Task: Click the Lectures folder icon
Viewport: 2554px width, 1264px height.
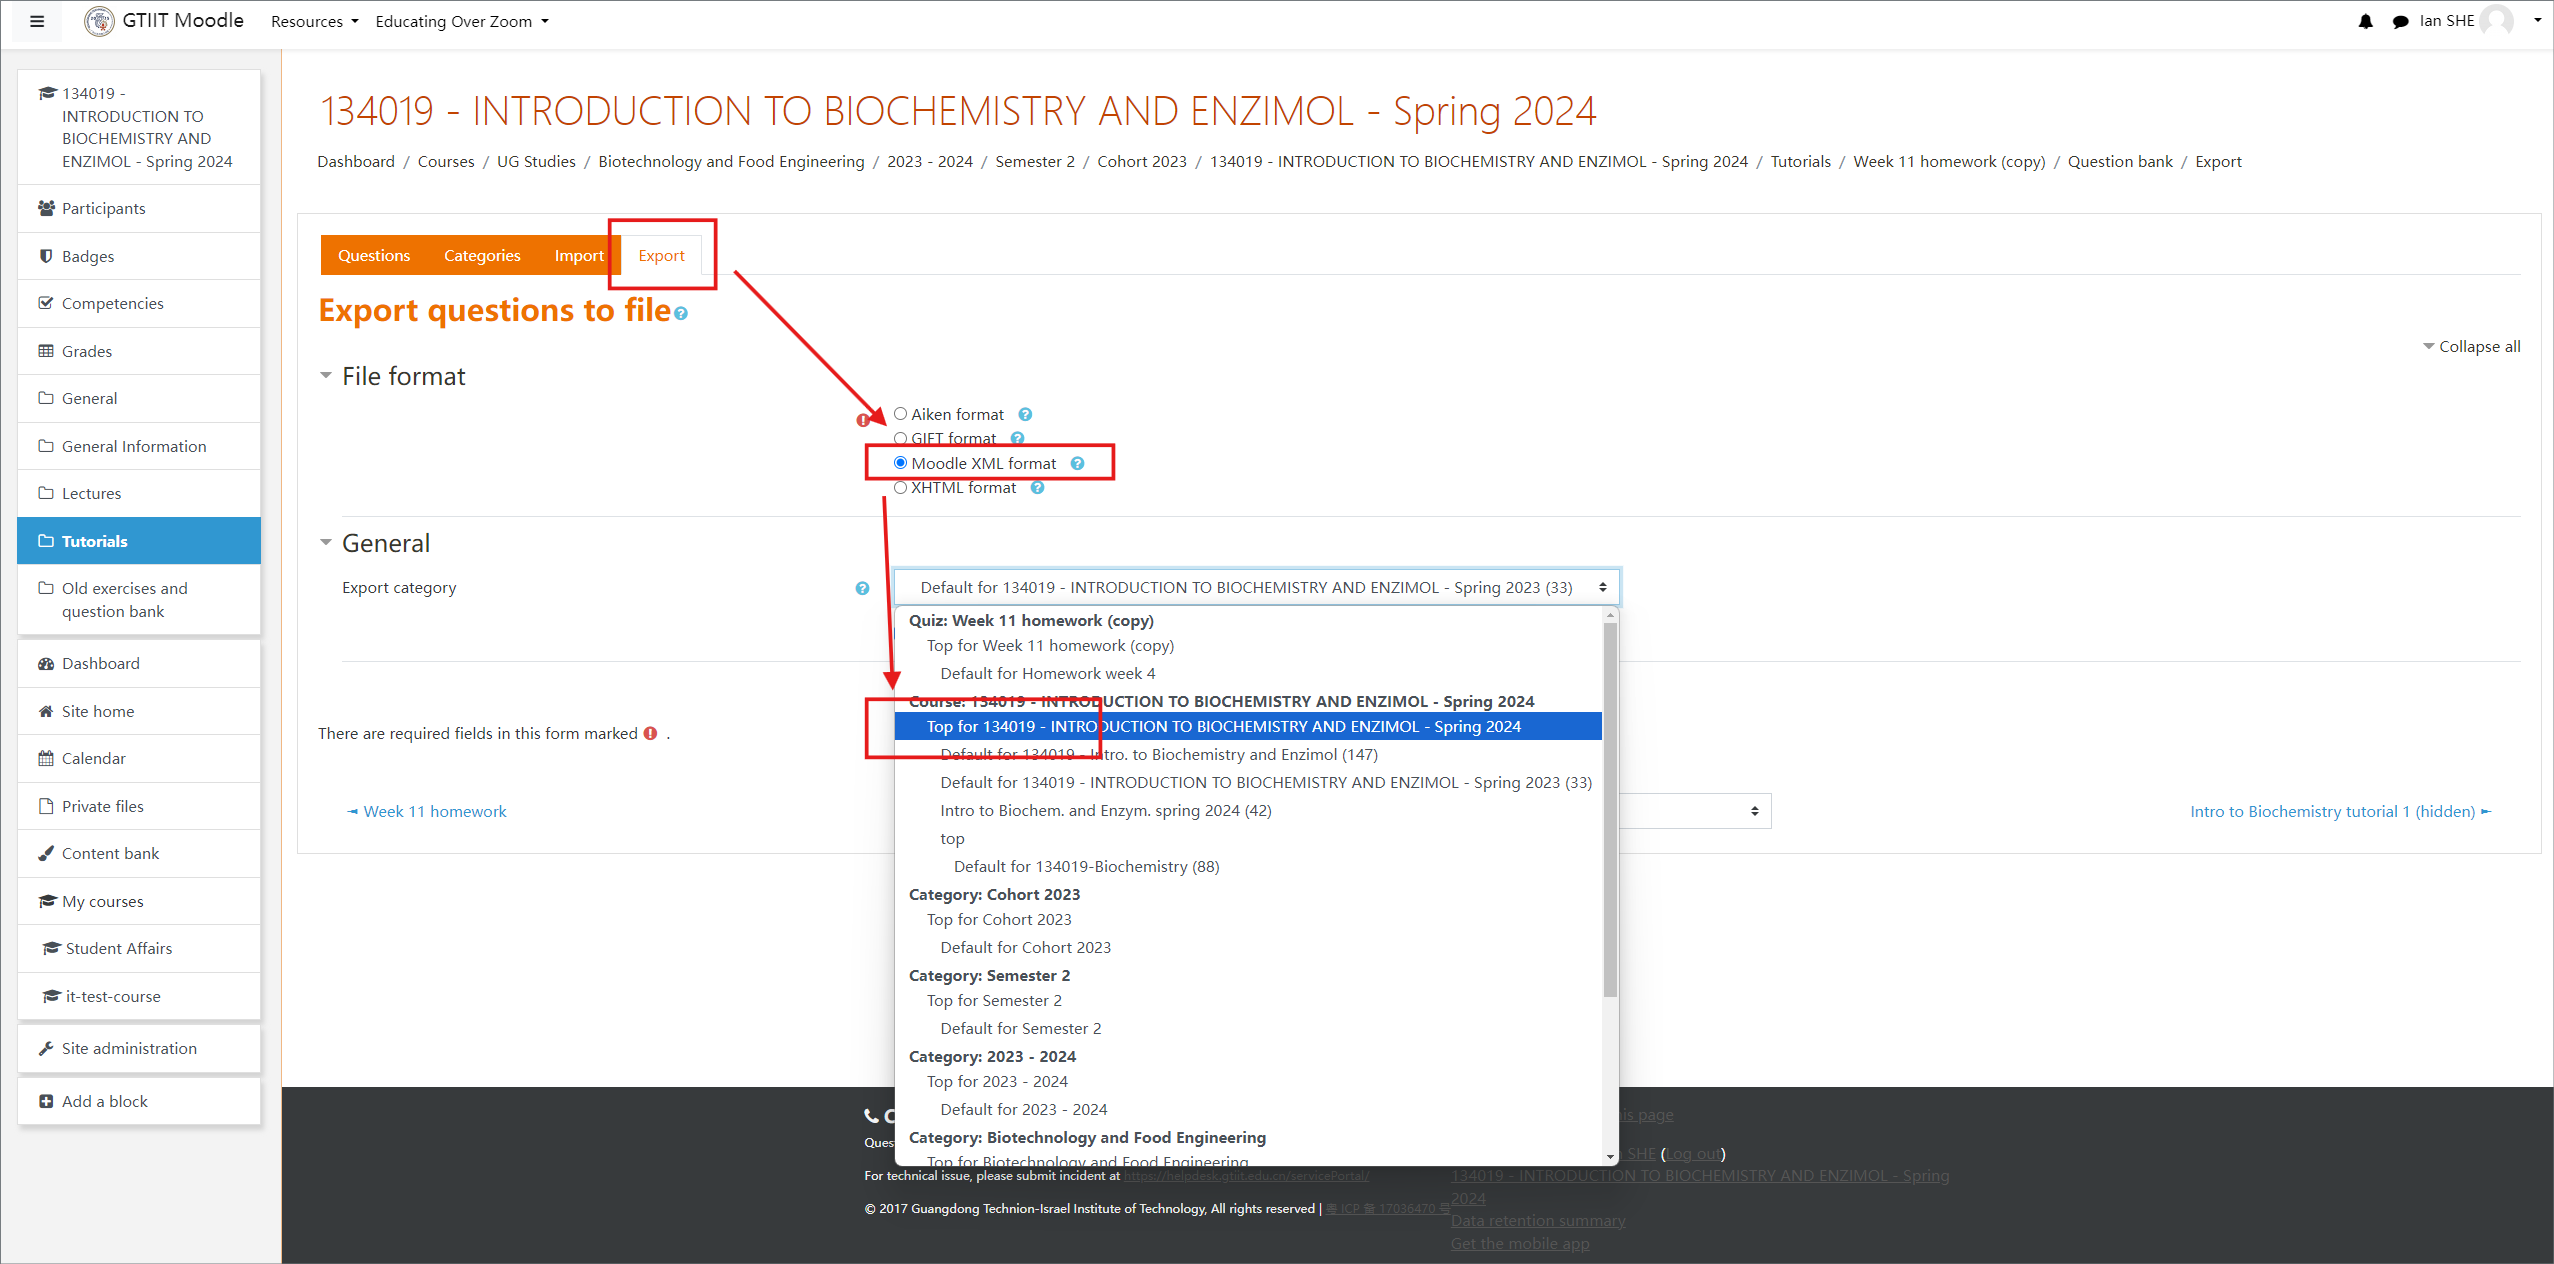Action: (x=46, y=493)
